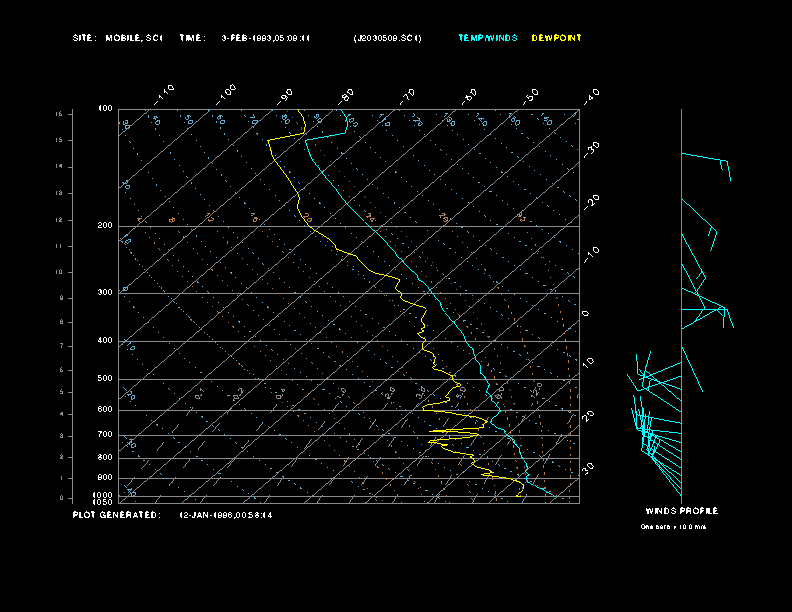Click the WINDS PROFILE caption

(681, 511)
